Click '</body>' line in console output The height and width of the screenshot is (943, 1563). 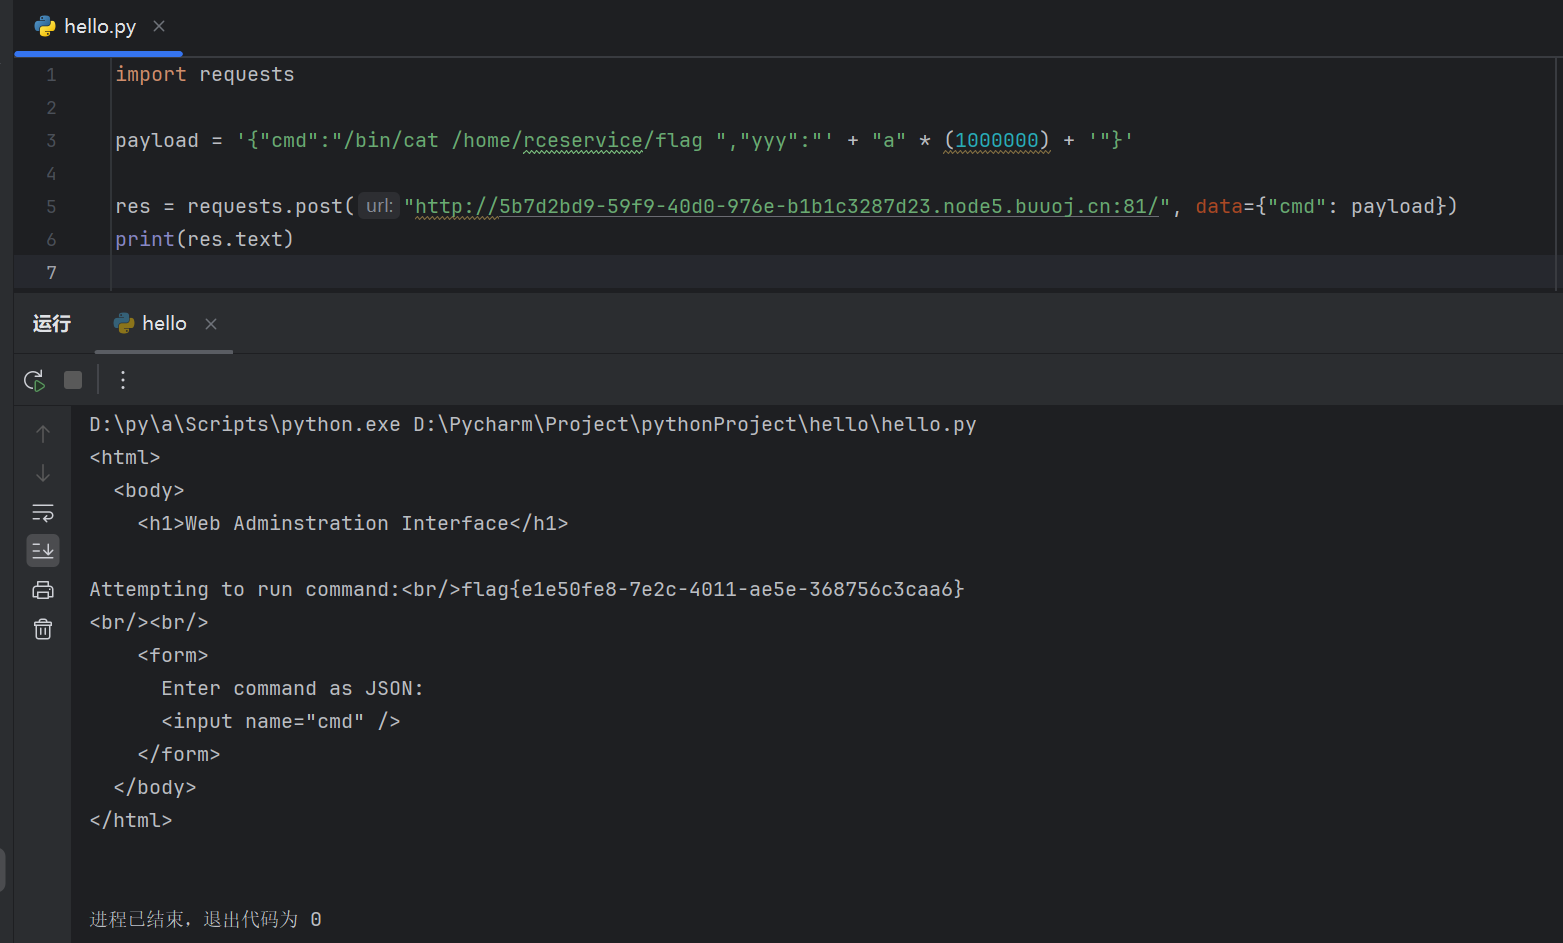[x=155, y=787]
